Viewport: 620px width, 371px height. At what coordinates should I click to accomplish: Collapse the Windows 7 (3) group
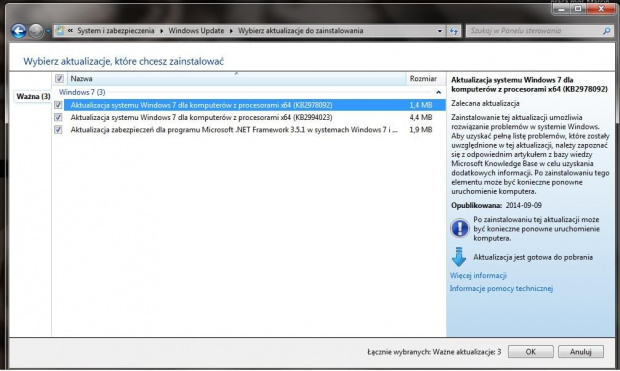[439, 92]
